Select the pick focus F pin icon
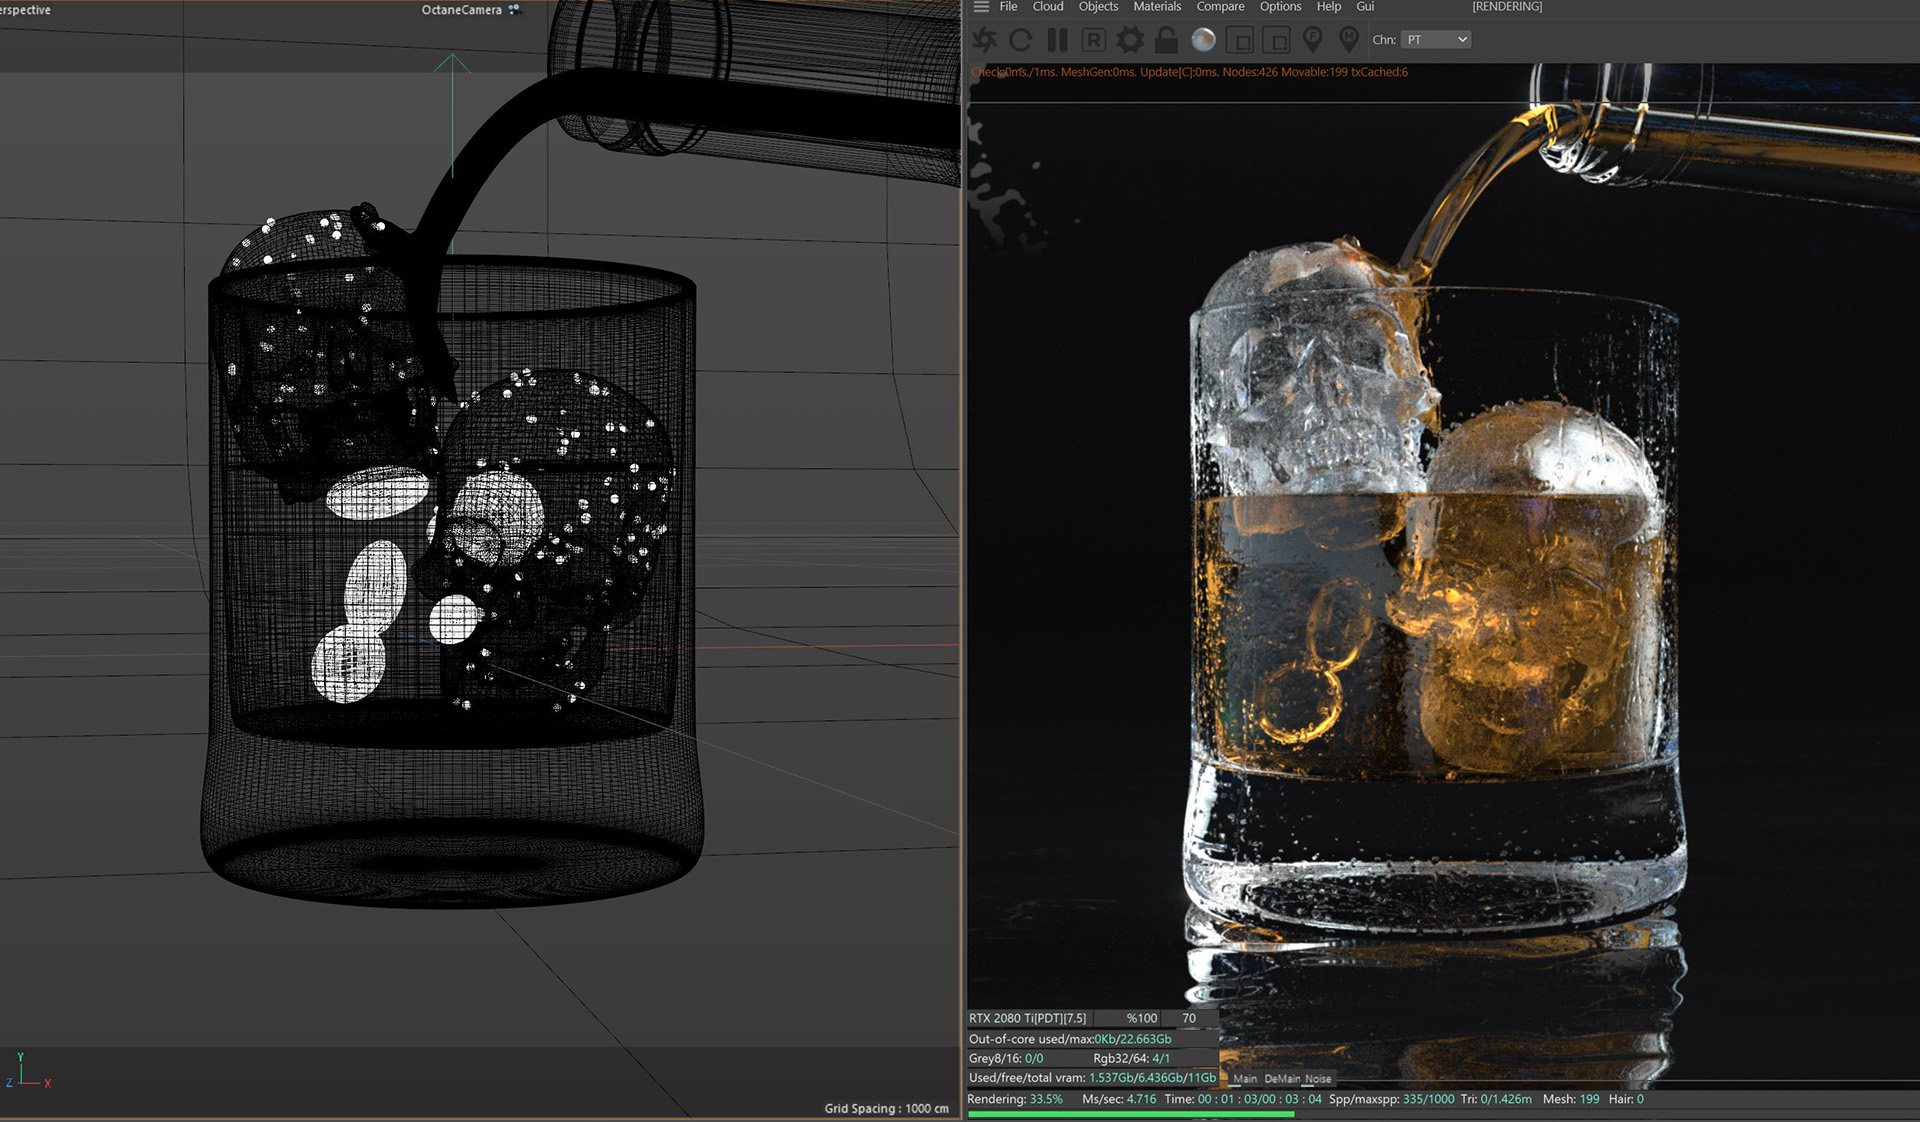This screenshot has height=1122, width=1920. [1313, 40]
